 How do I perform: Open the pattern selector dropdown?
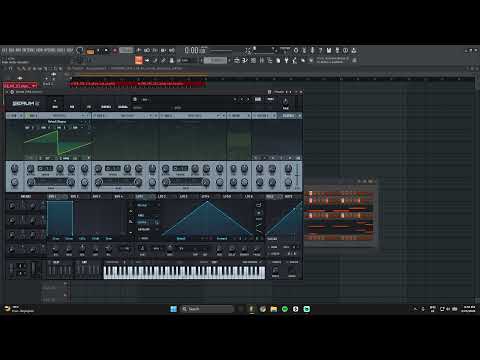pos(215,60)
